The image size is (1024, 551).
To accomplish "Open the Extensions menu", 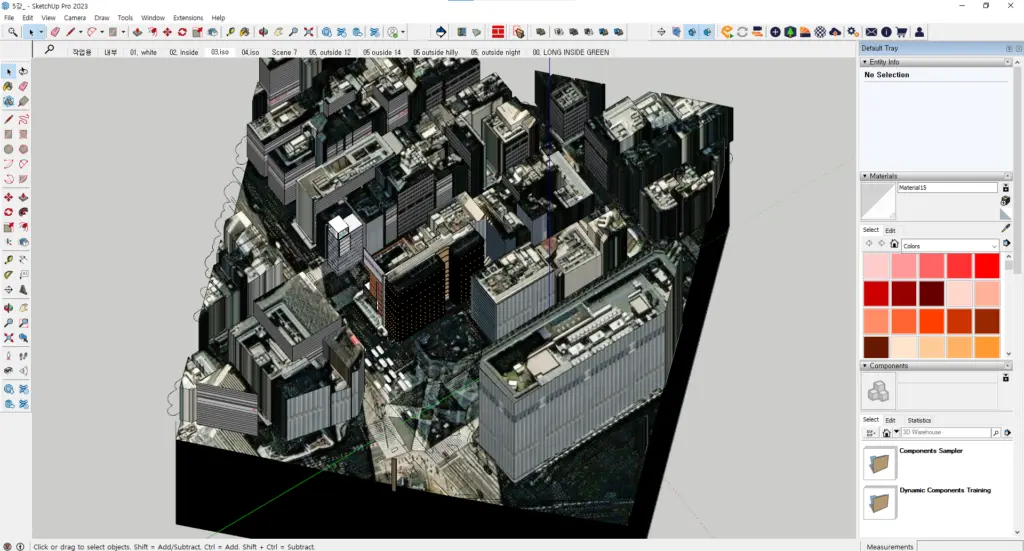I will pos(188,18).
